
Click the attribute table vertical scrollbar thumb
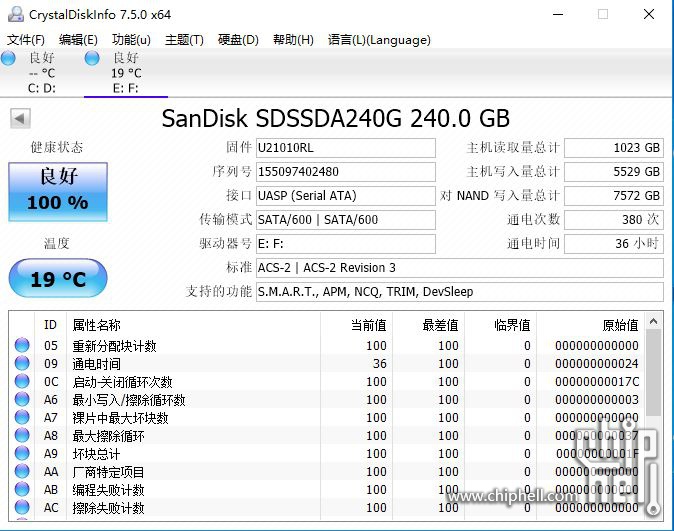pos(653,373)
